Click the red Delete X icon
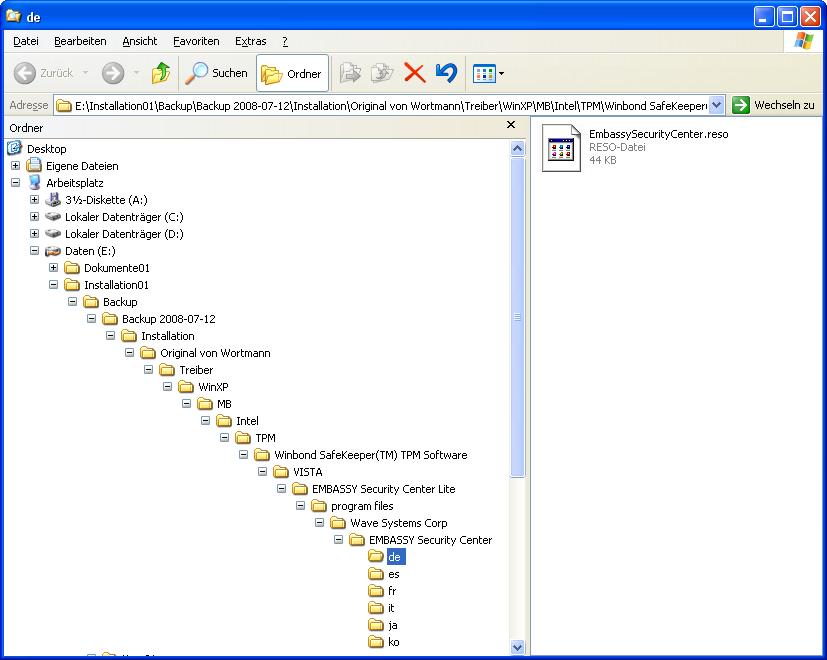This screenshot has height=660, width=827. (415, 73)
